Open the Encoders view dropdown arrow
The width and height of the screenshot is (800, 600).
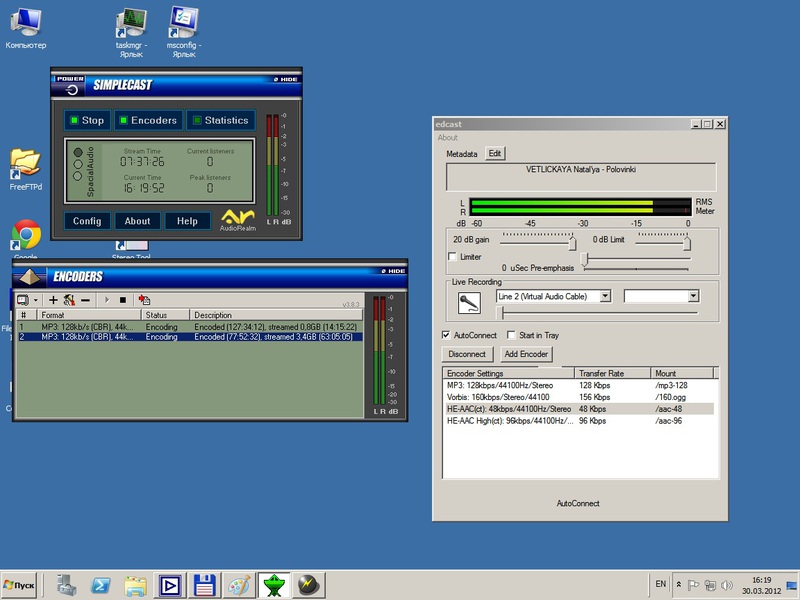36,300
